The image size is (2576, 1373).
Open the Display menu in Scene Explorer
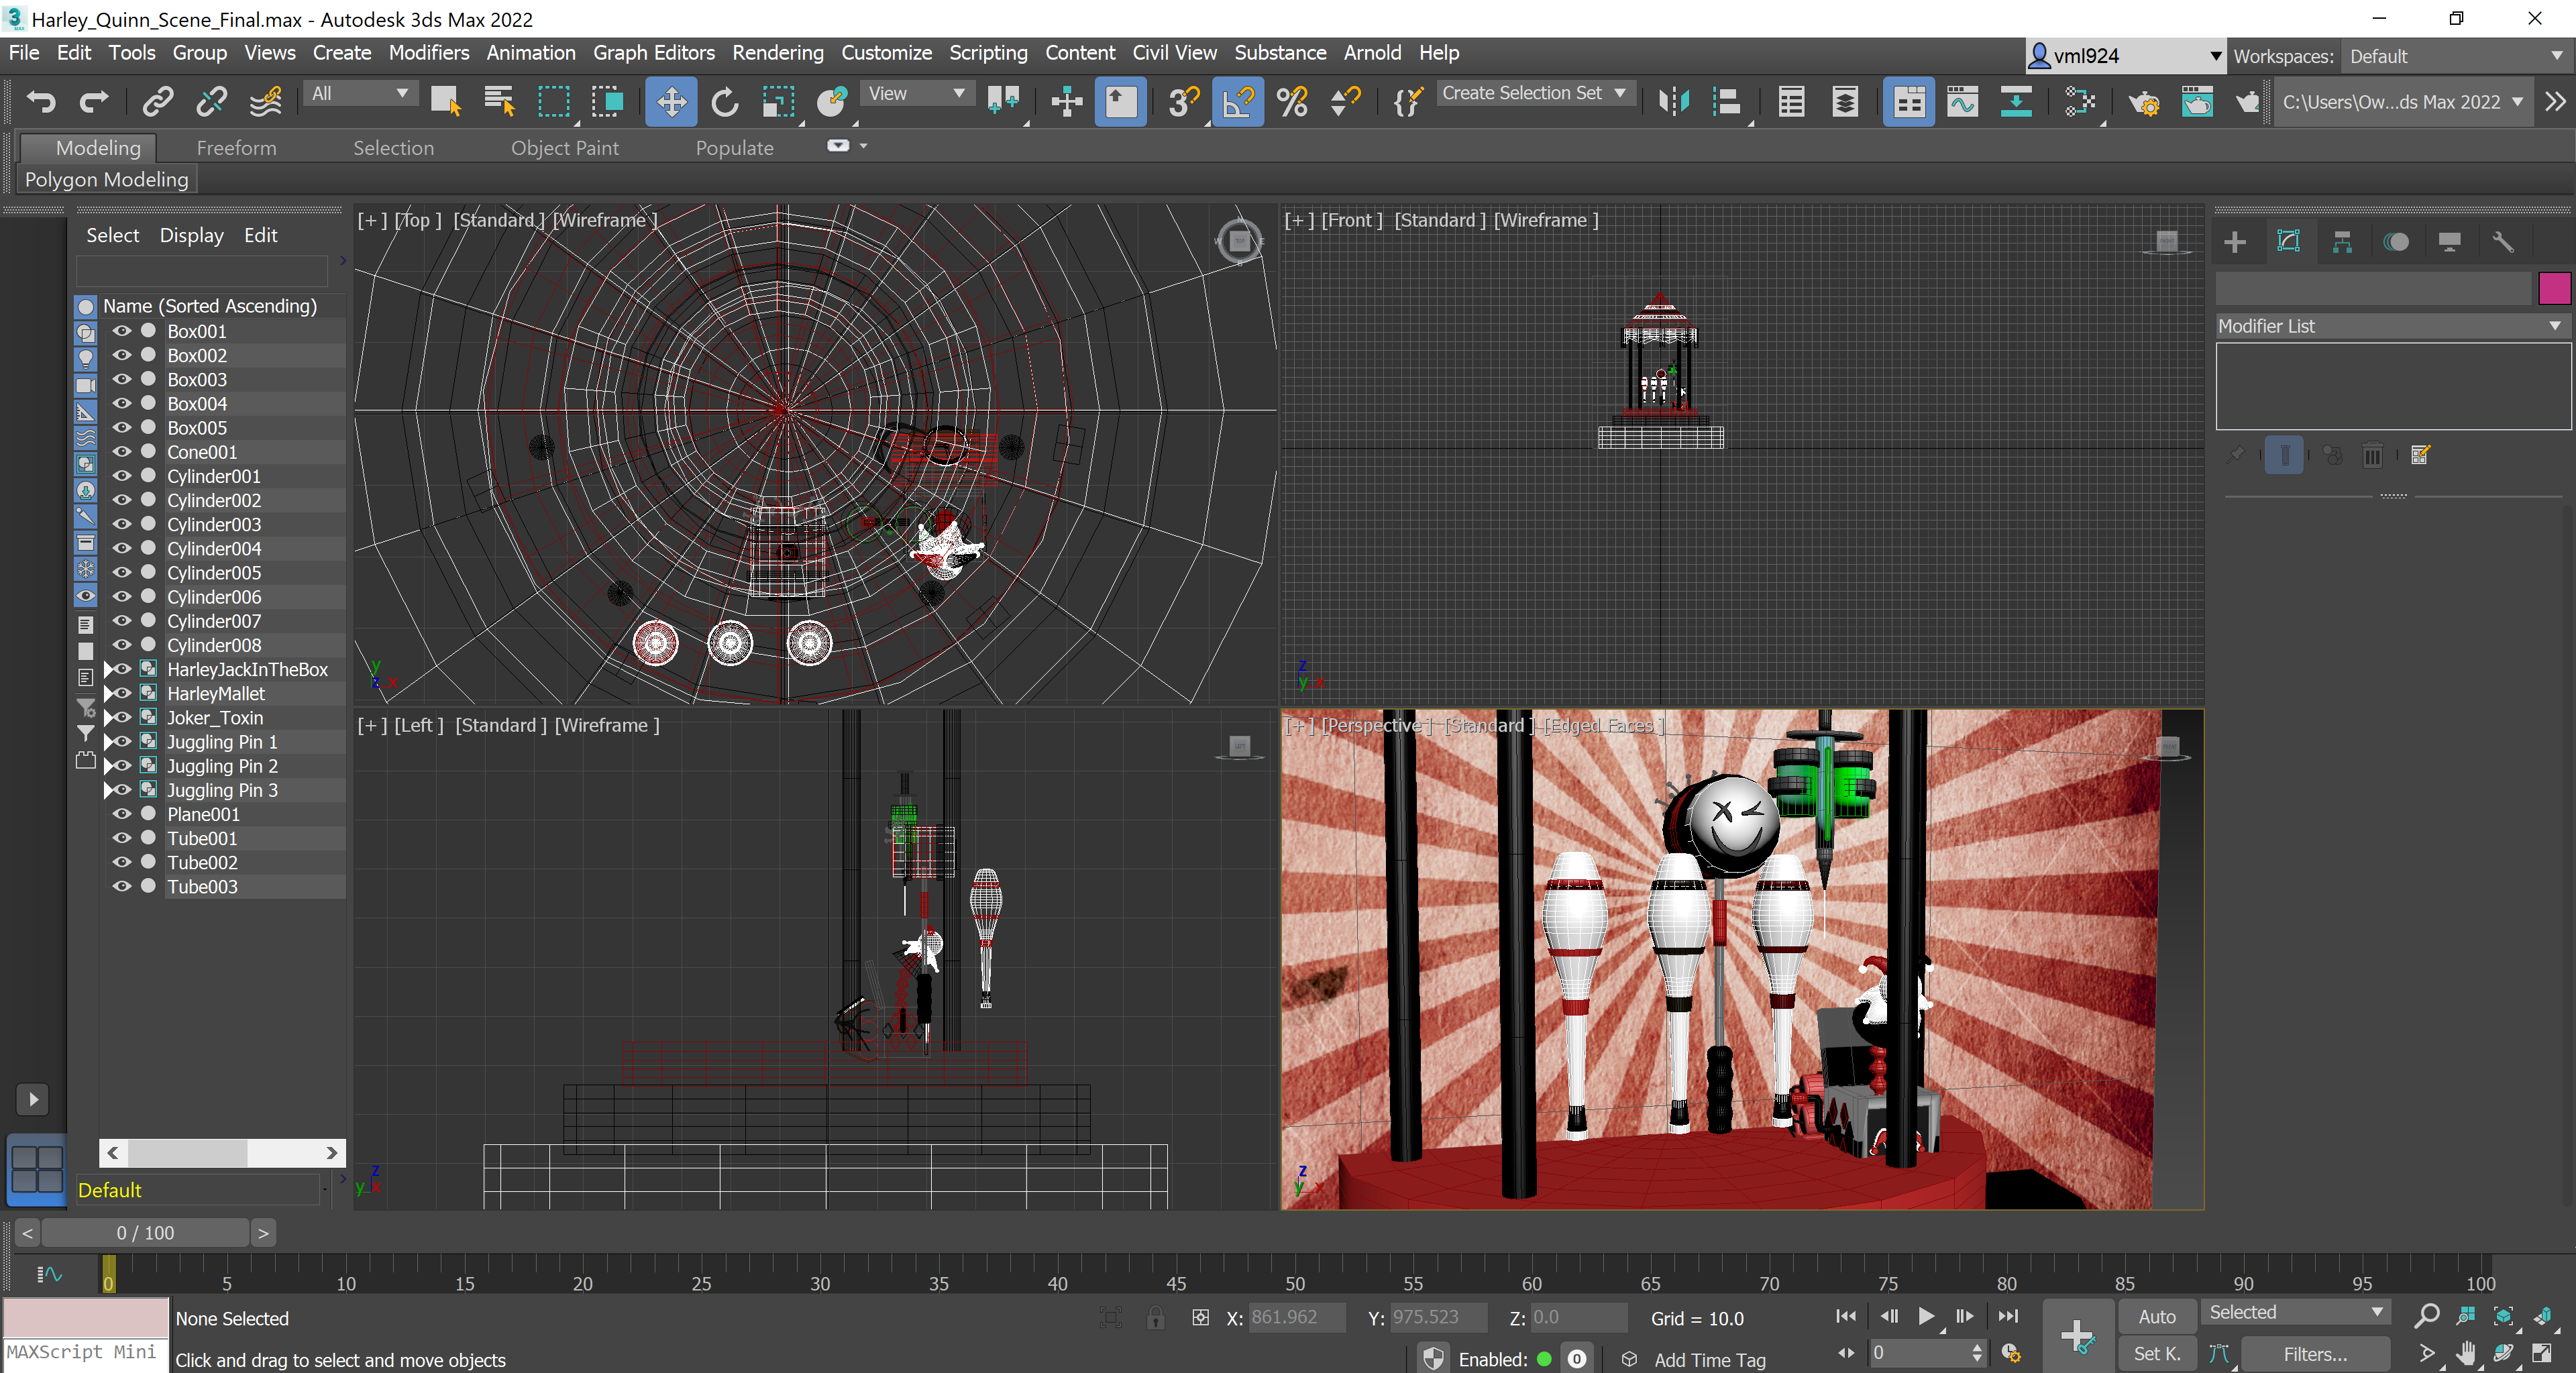point(191,235)
